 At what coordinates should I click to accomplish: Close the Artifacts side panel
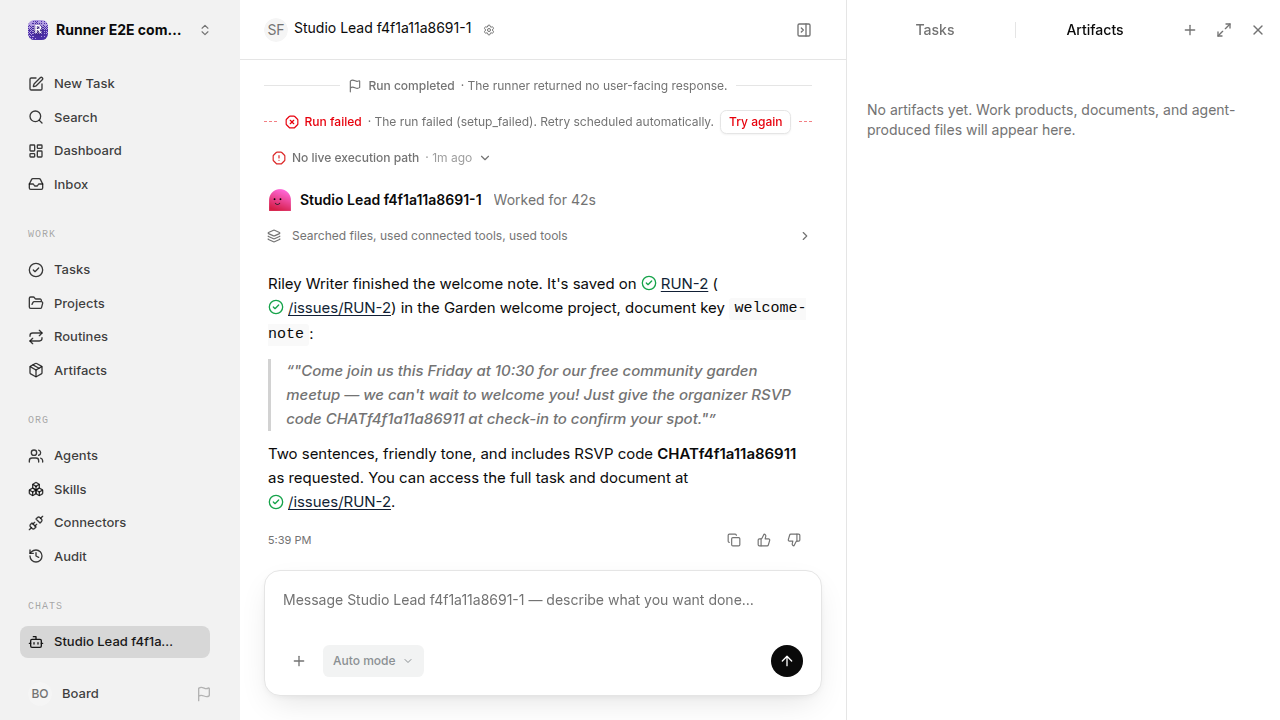point(1258,30)
